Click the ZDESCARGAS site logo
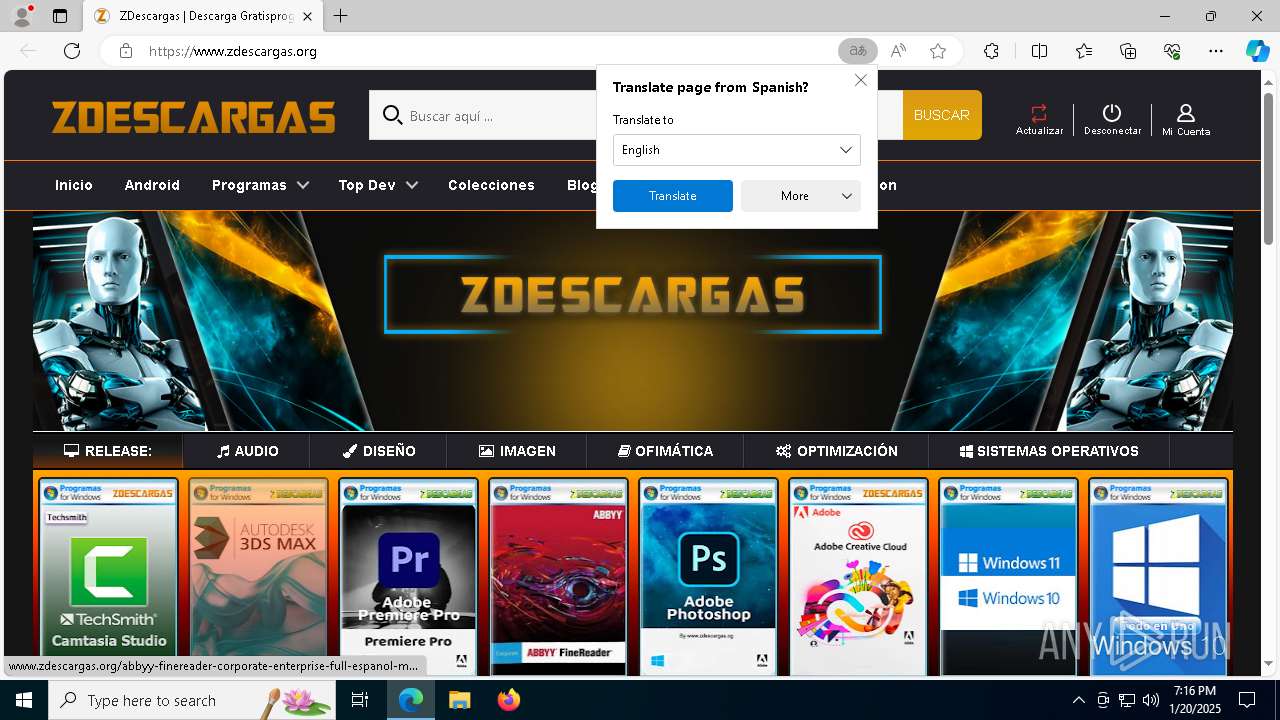 (193, 117)
